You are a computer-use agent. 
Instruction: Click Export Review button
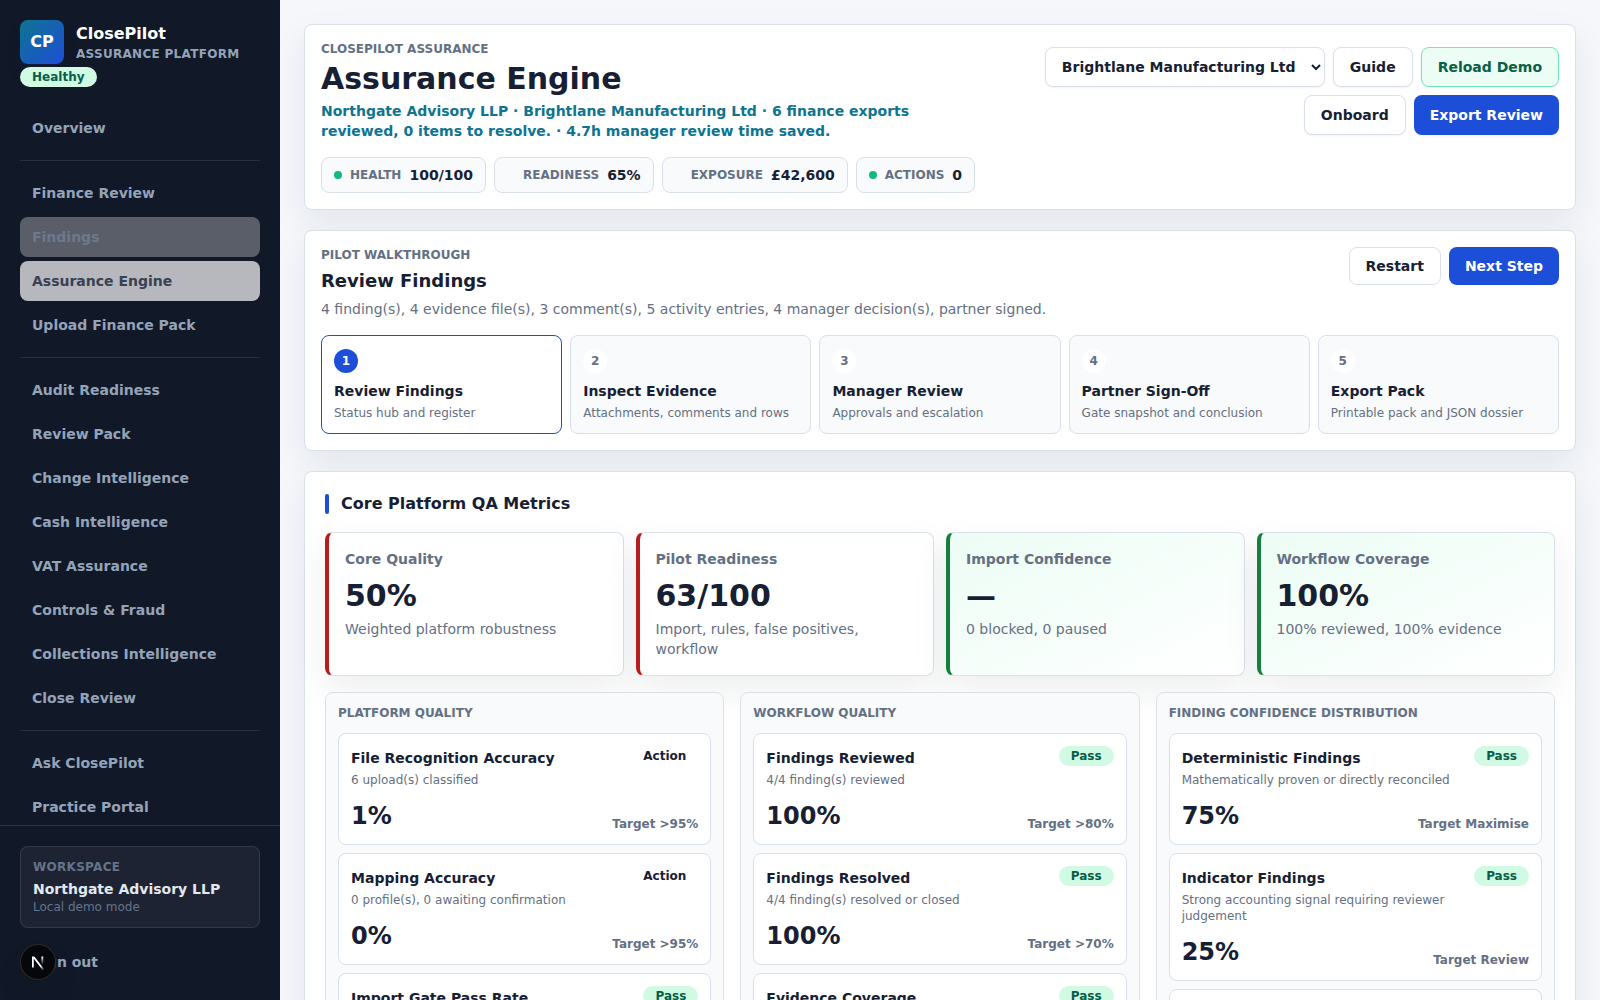coord(1486,115)
